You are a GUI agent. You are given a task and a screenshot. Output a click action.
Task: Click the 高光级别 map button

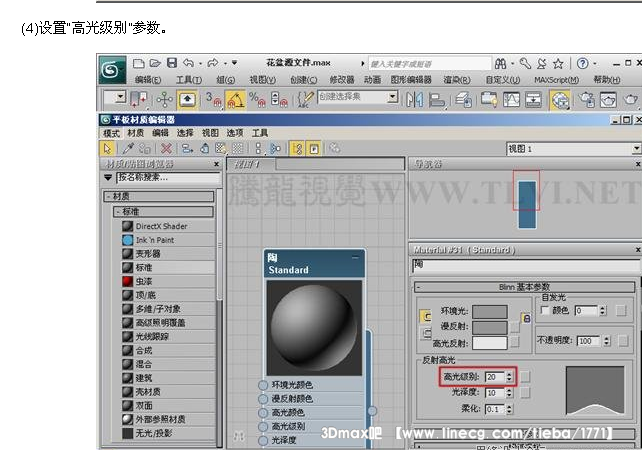pos(525,376)
